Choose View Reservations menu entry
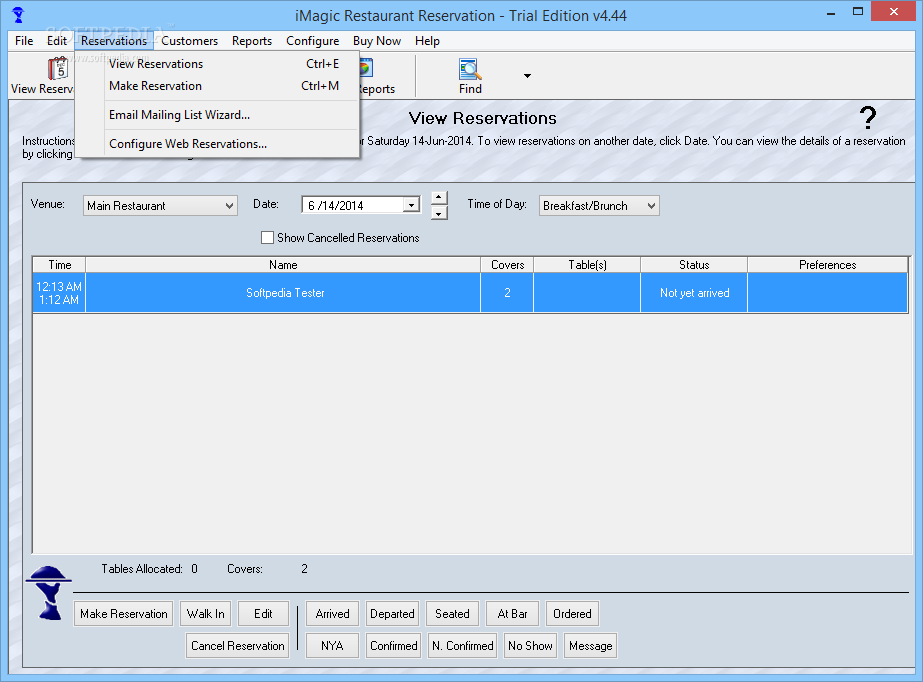This screenshot has width=923, height=682. [217, 64]
